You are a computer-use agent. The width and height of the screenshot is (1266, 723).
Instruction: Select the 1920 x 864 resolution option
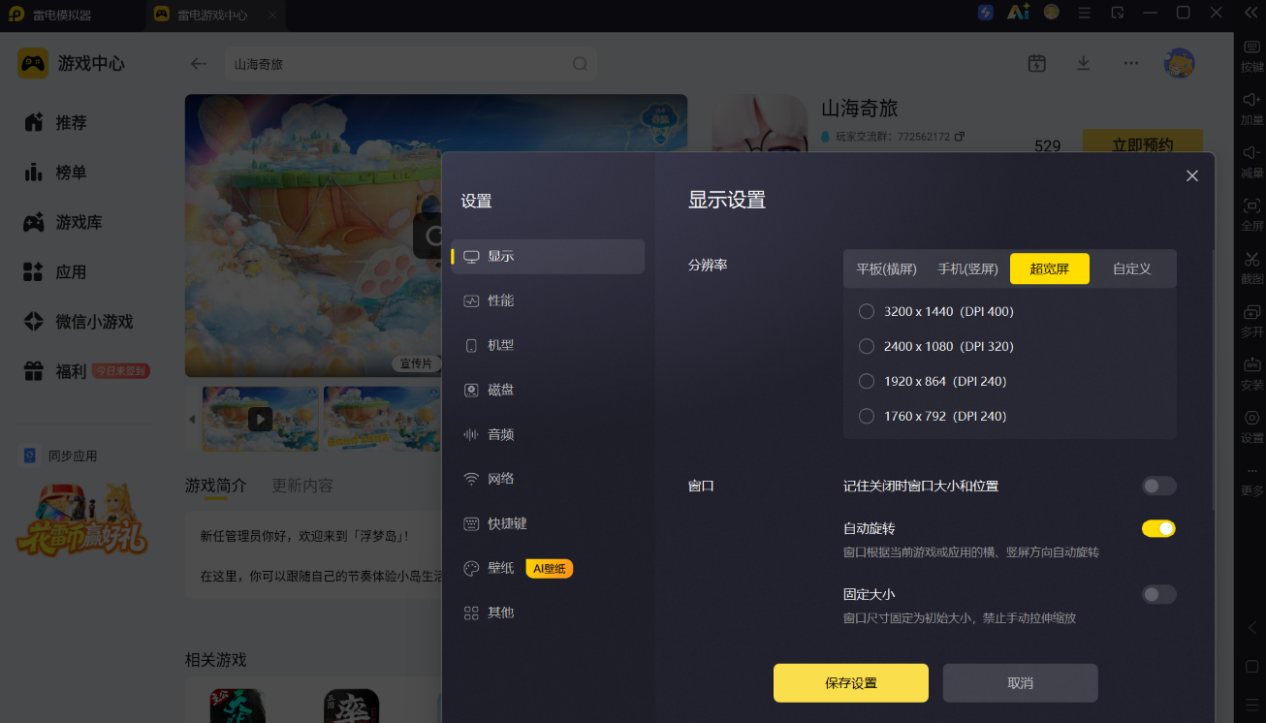(x=932, y=381)
